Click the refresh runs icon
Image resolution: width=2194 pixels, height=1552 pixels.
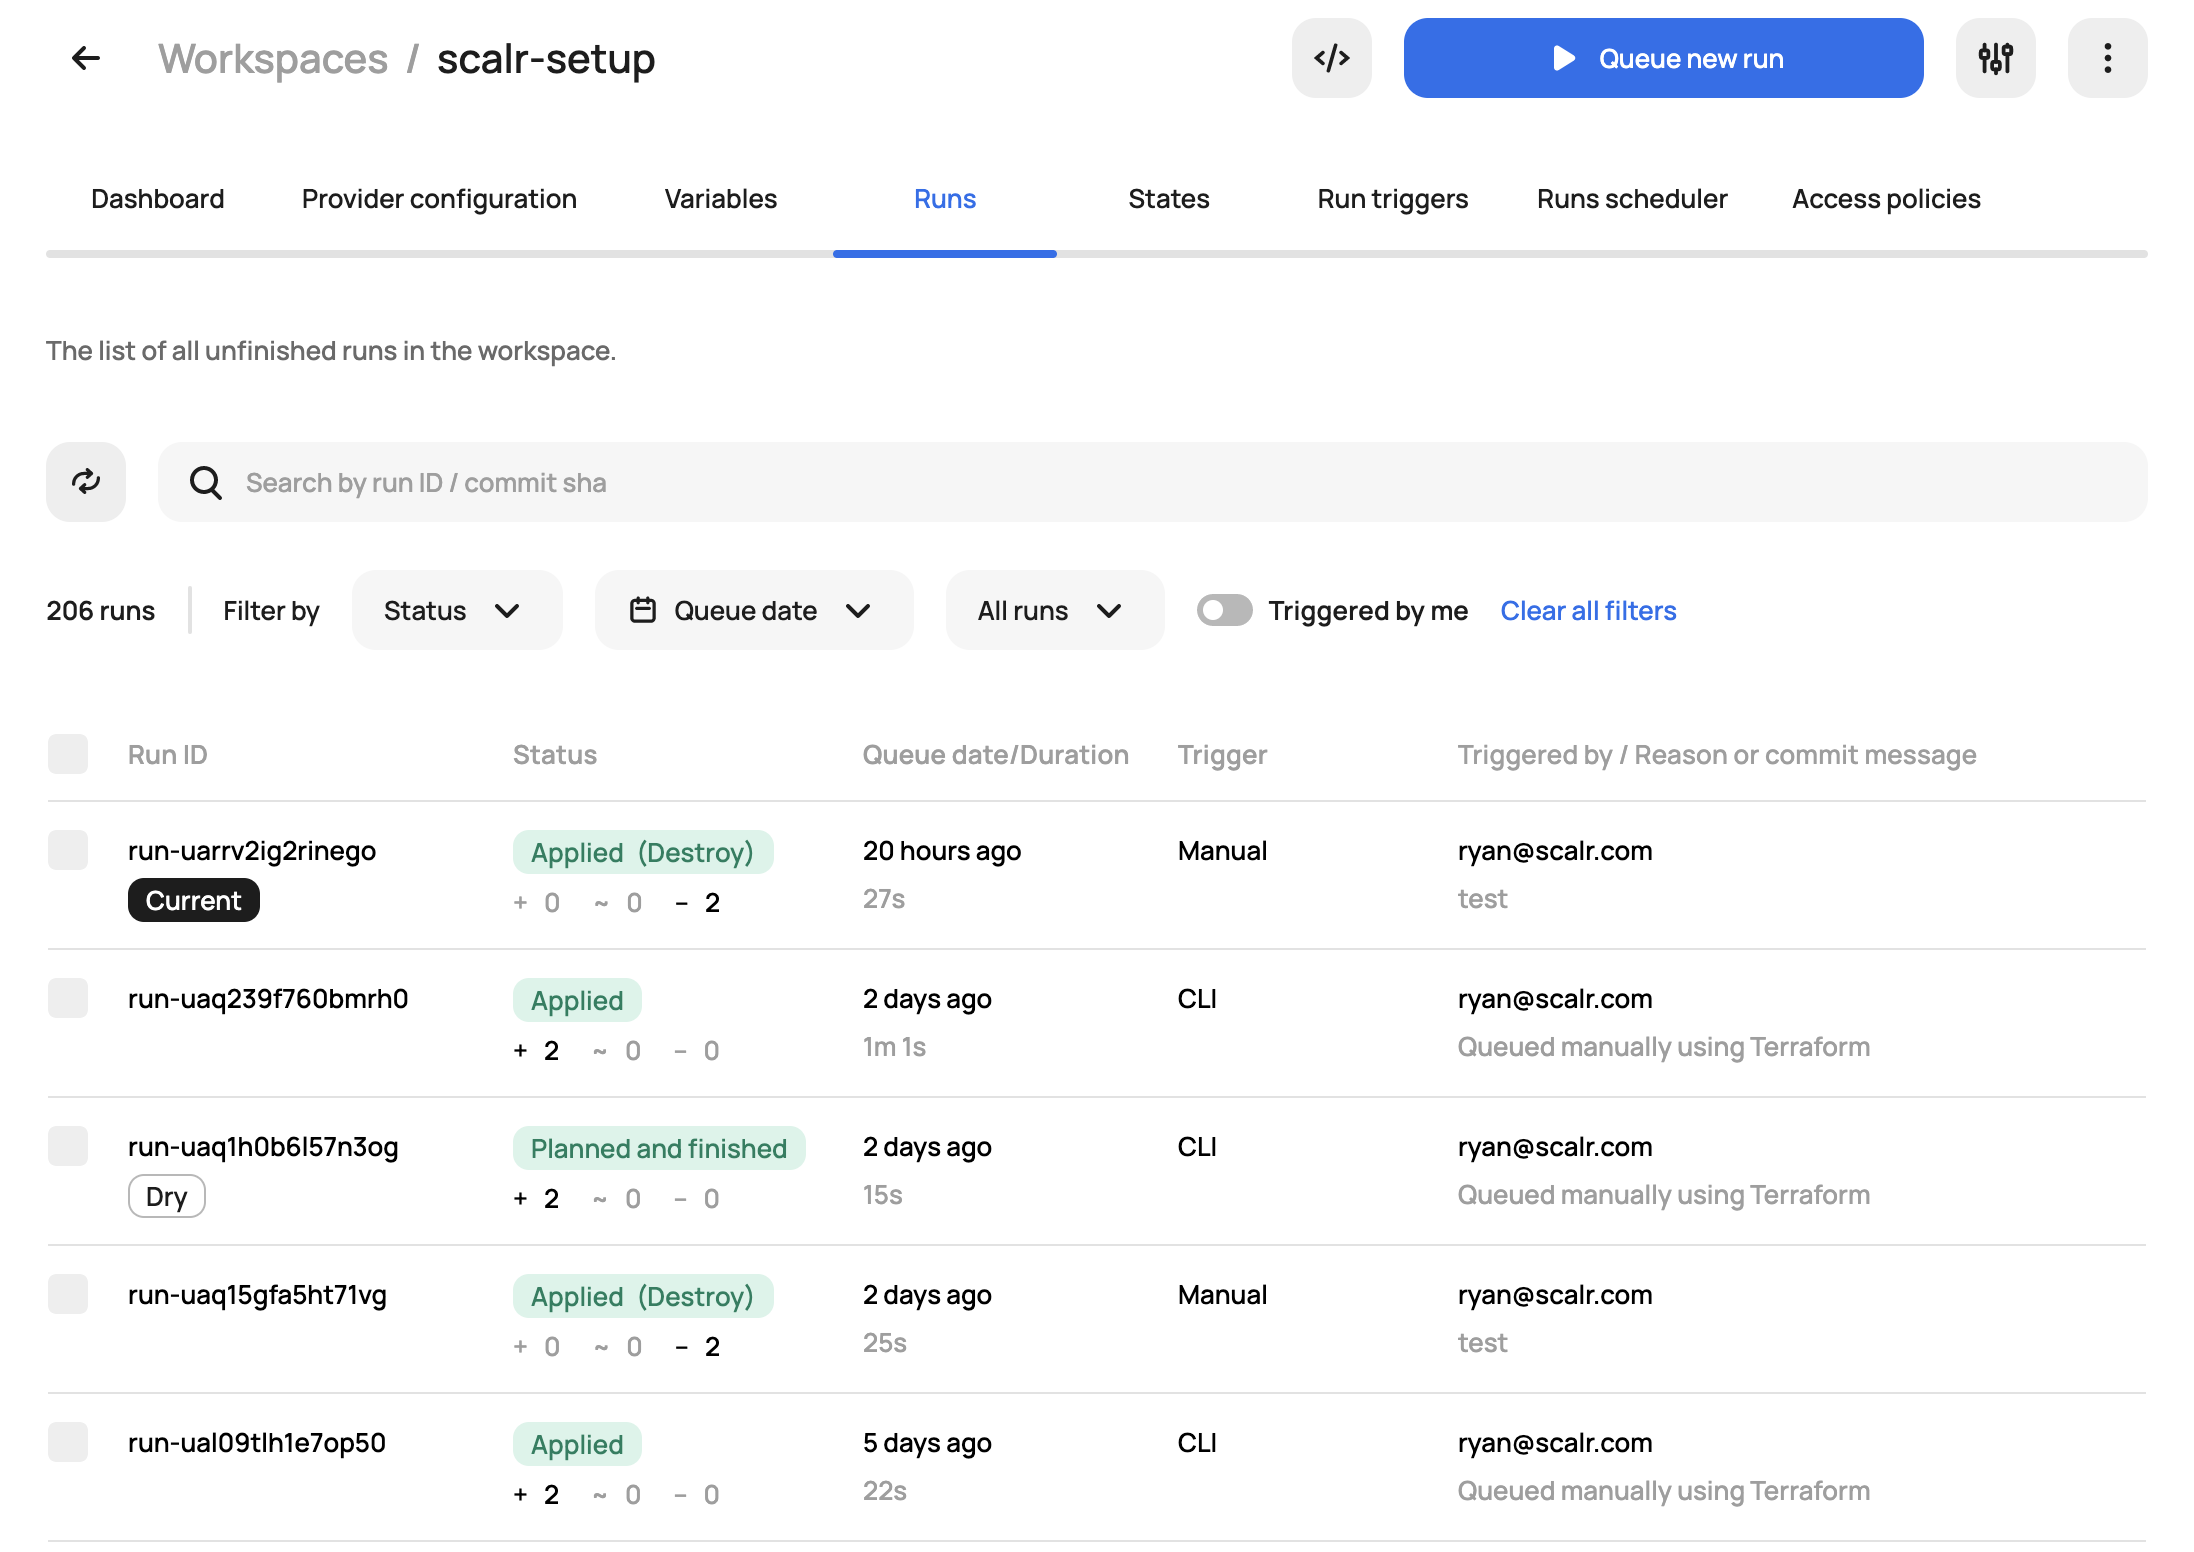click(86, 482)
